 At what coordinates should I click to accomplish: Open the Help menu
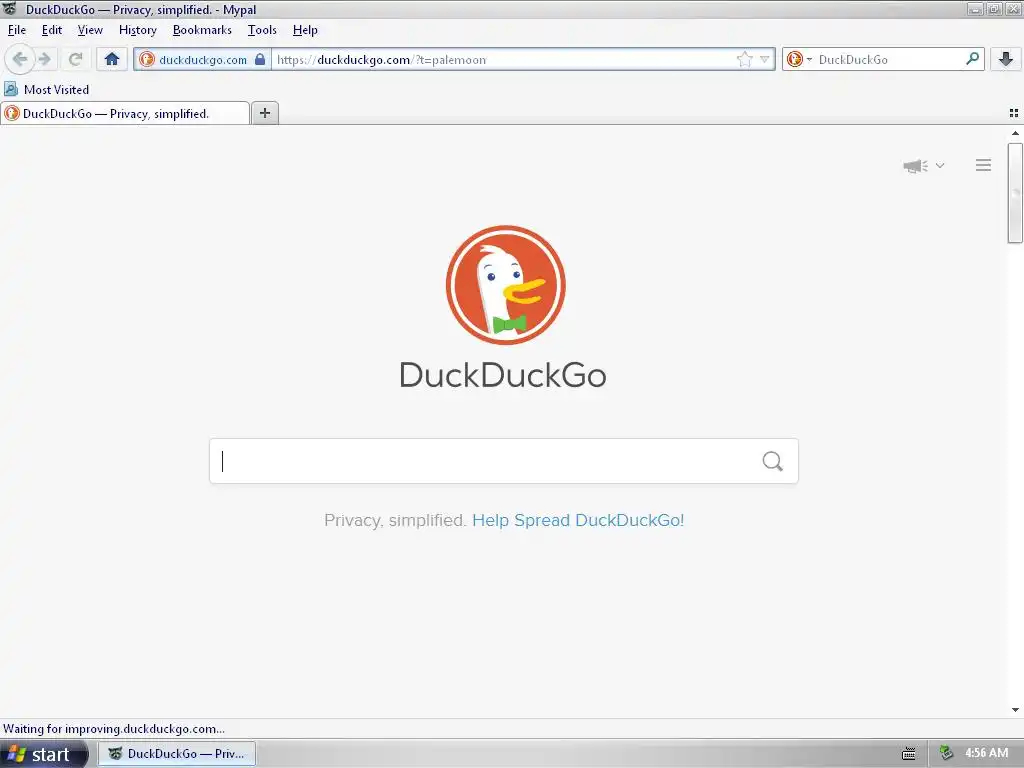[x=305, y=30]
